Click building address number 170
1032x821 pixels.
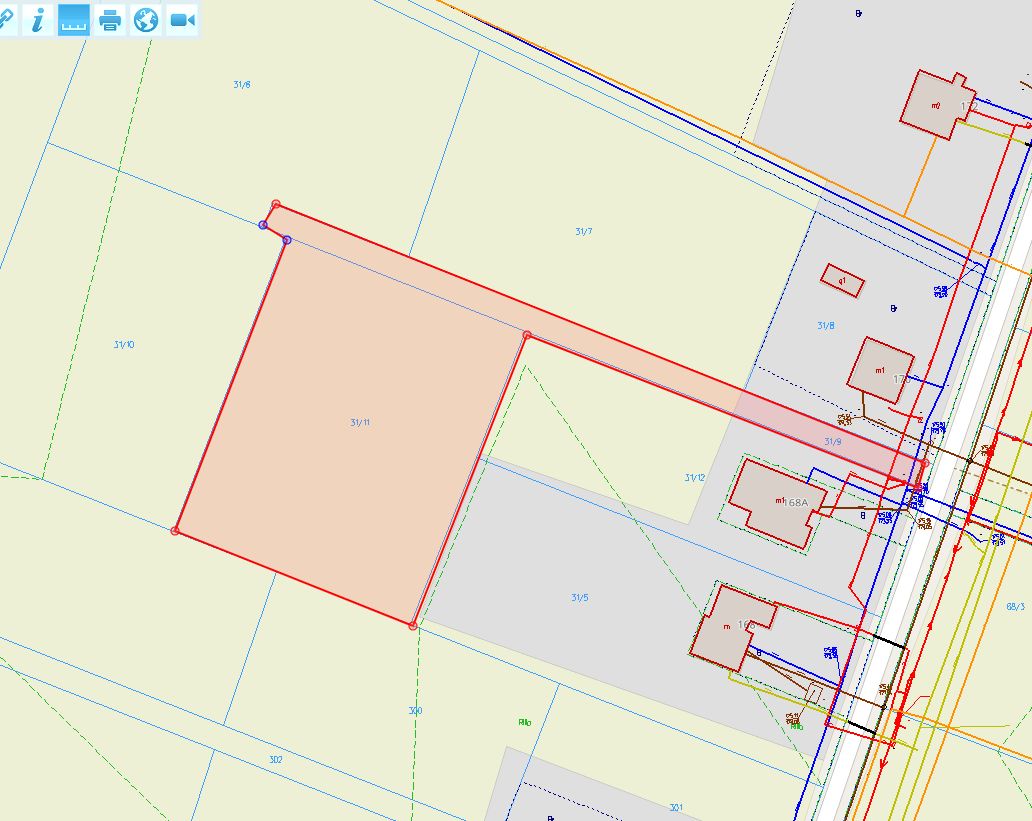point(902,379)
